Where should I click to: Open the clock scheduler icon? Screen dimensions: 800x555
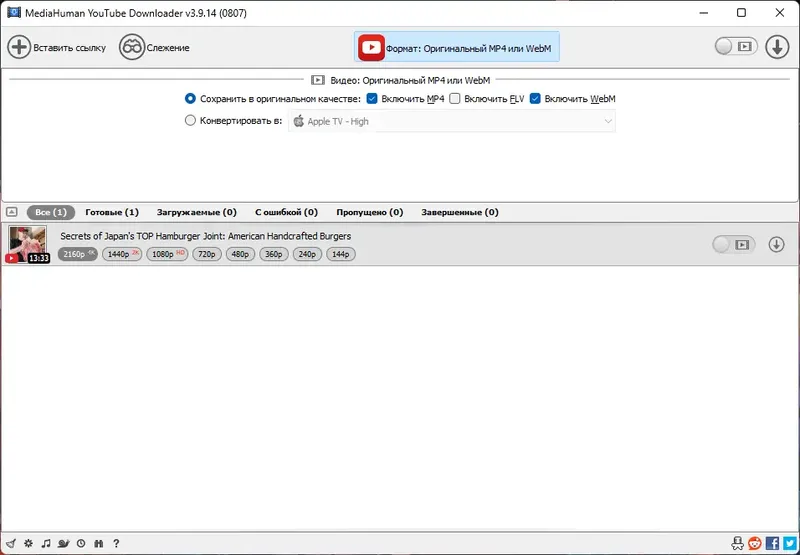(81, 543)
